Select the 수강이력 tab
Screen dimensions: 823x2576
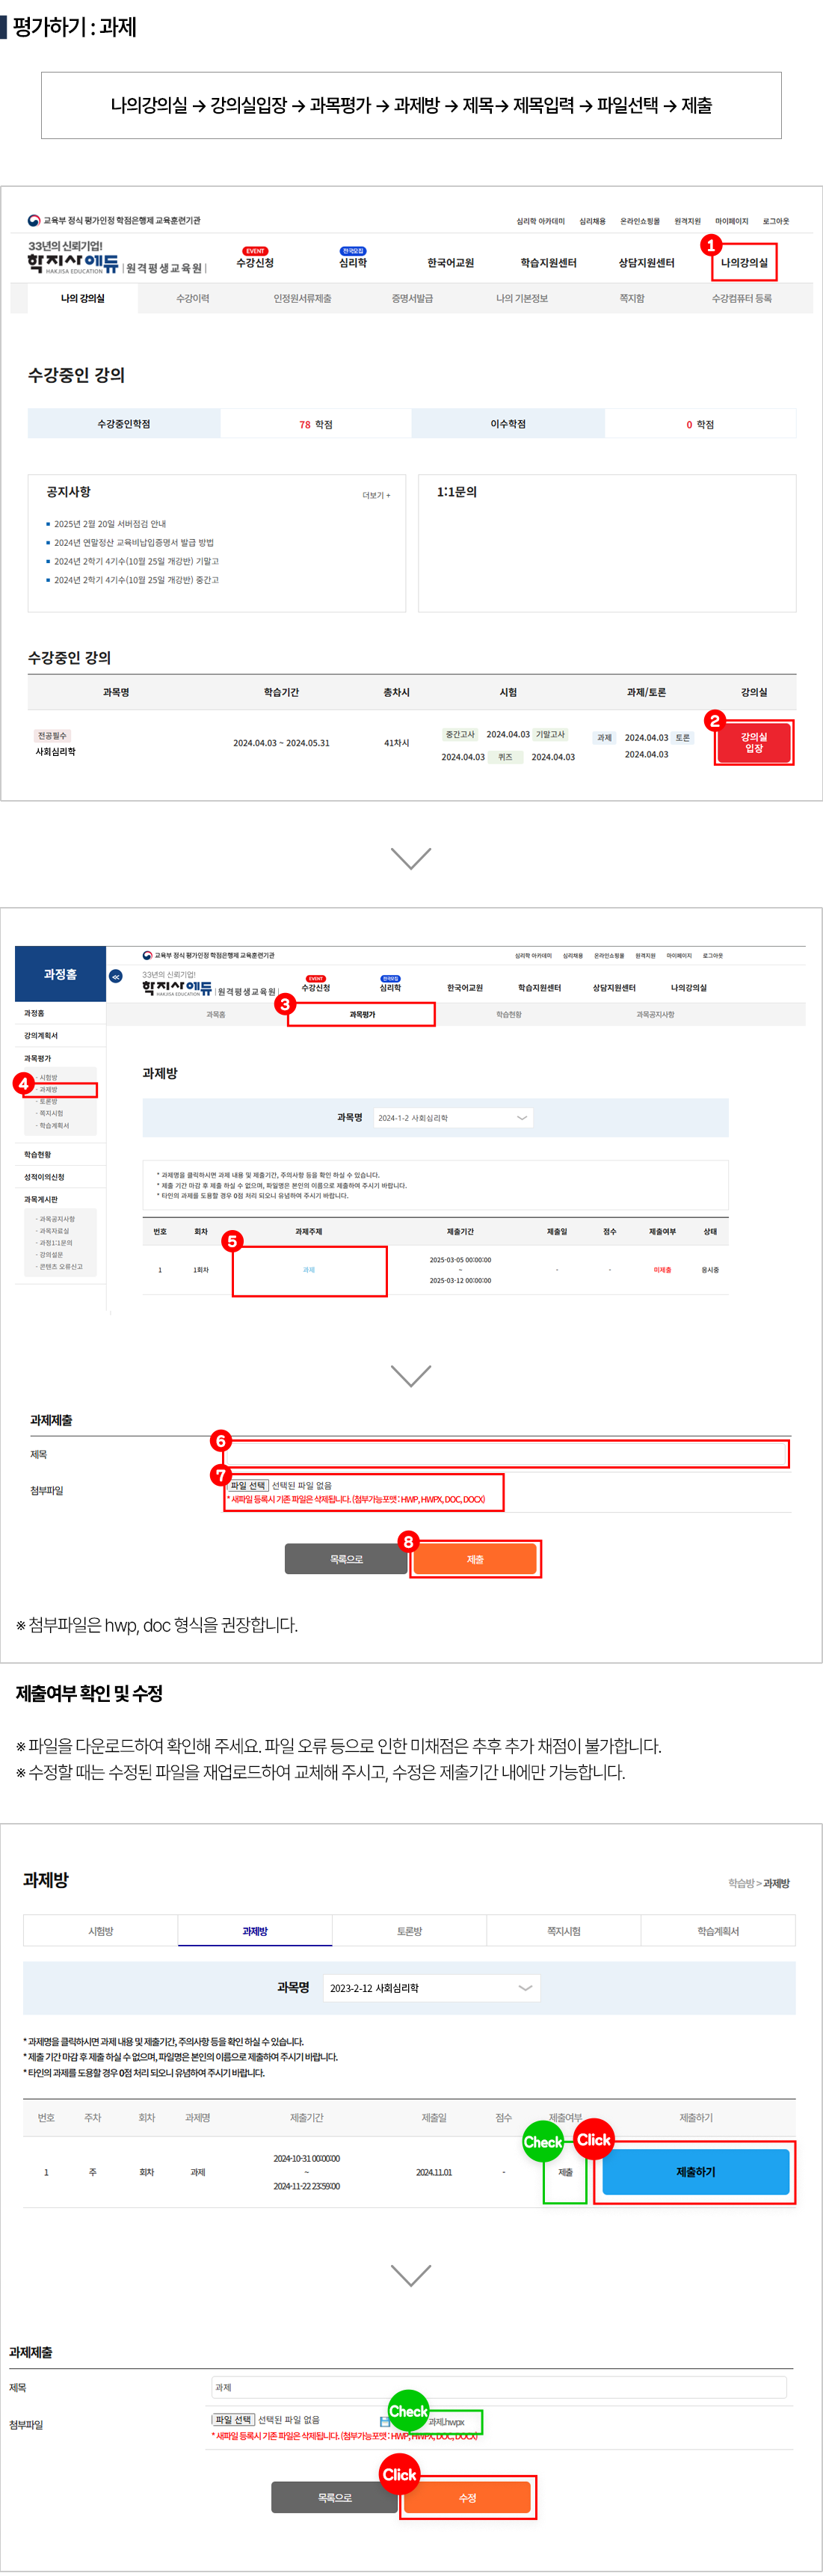pos(193,298)
